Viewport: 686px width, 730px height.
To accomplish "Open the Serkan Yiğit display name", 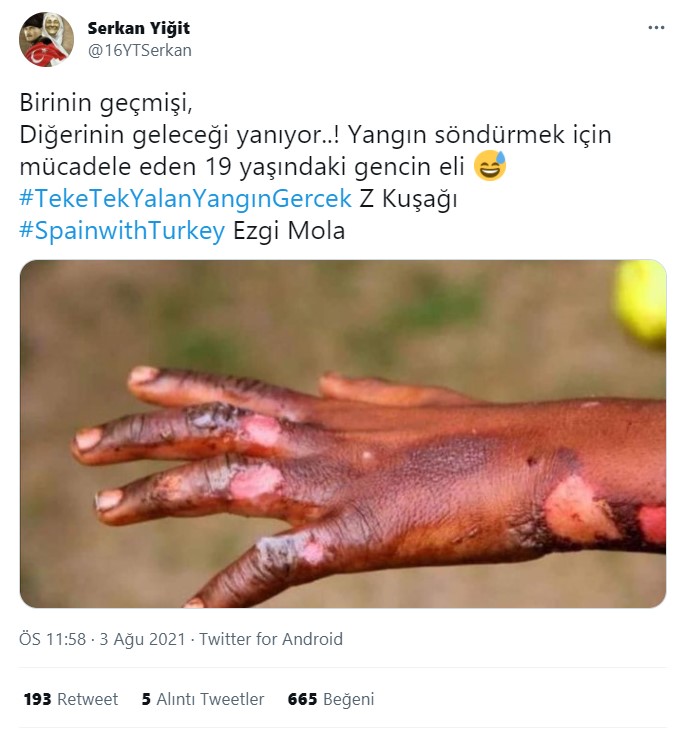I will click(138, 28).
